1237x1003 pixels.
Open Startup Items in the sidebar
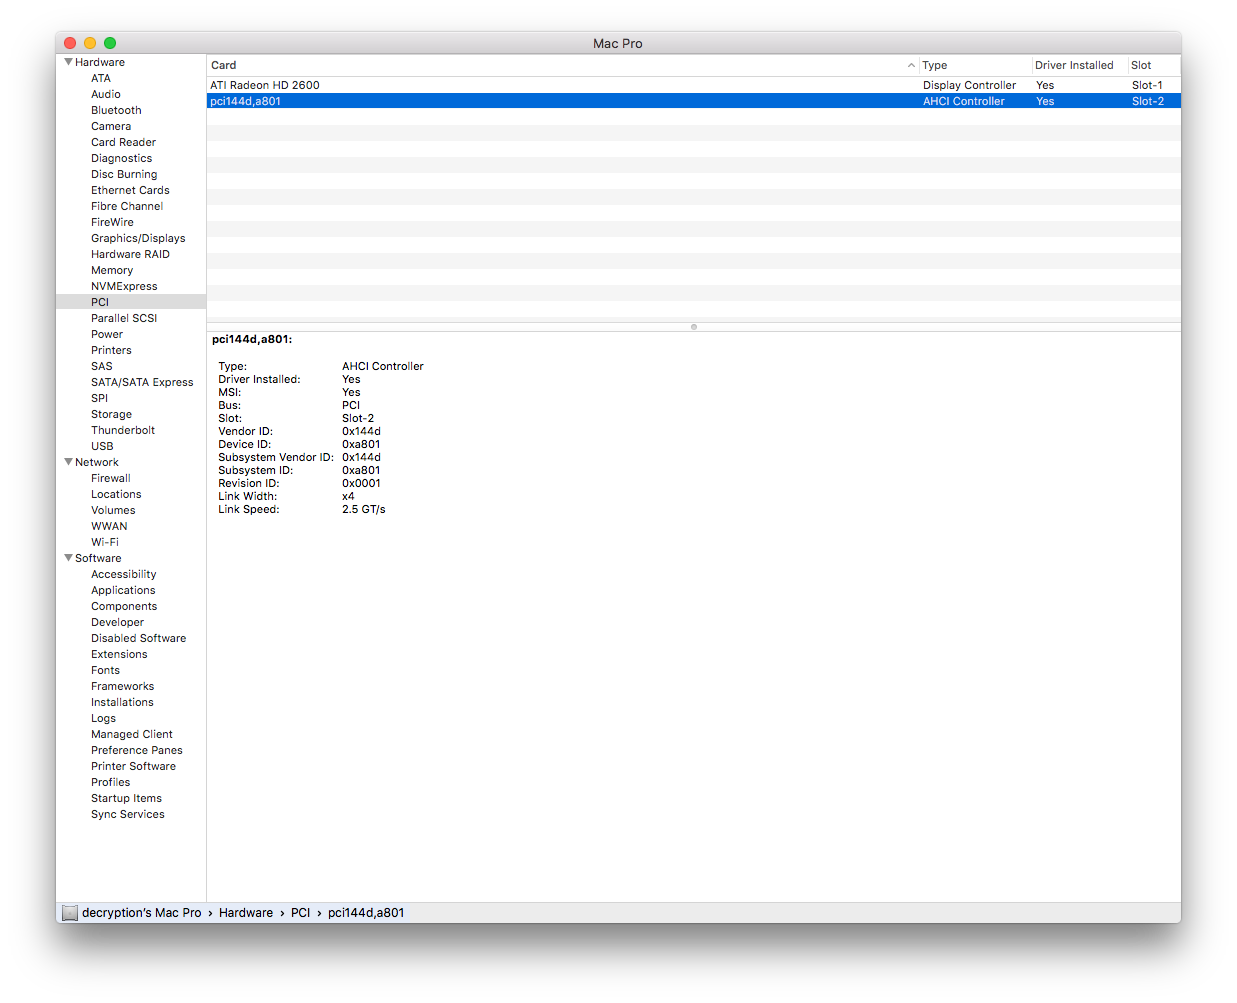(x=126, y=798)
